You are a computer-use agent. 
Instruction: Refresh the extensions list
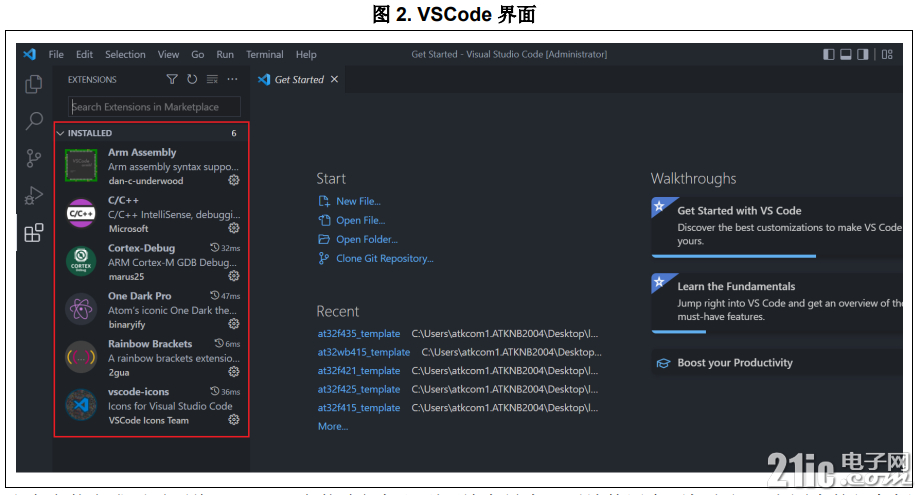tap(192, 79)
